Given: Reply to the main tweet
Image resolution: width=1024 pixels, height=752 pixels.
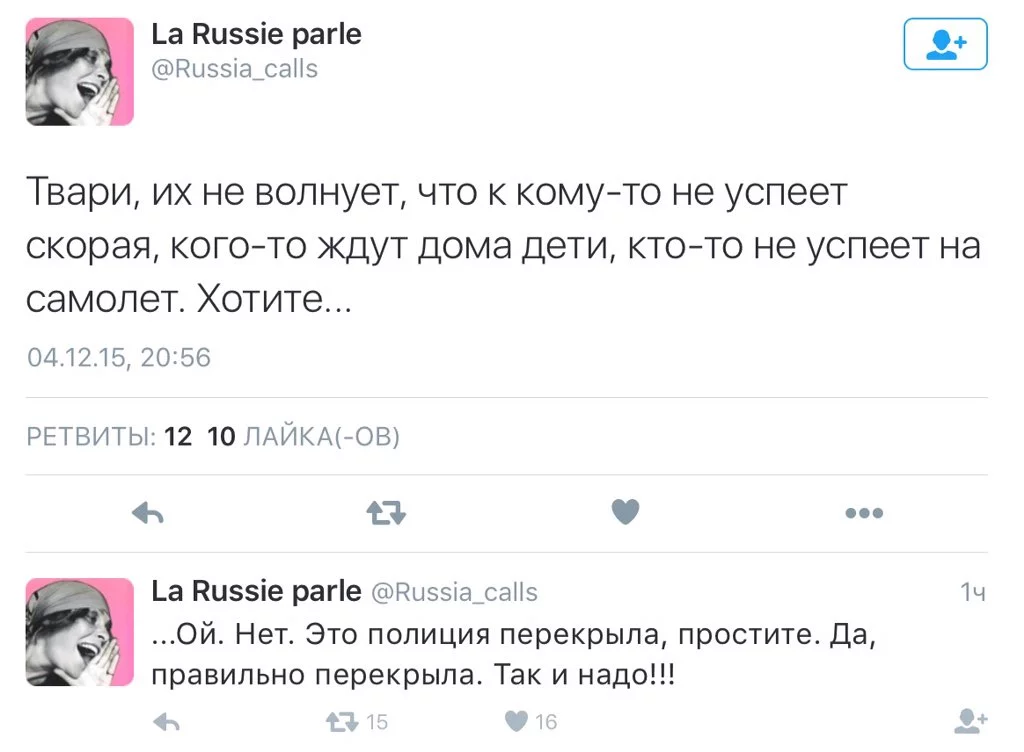Looking at the screenshot, I should click(148, 514).
